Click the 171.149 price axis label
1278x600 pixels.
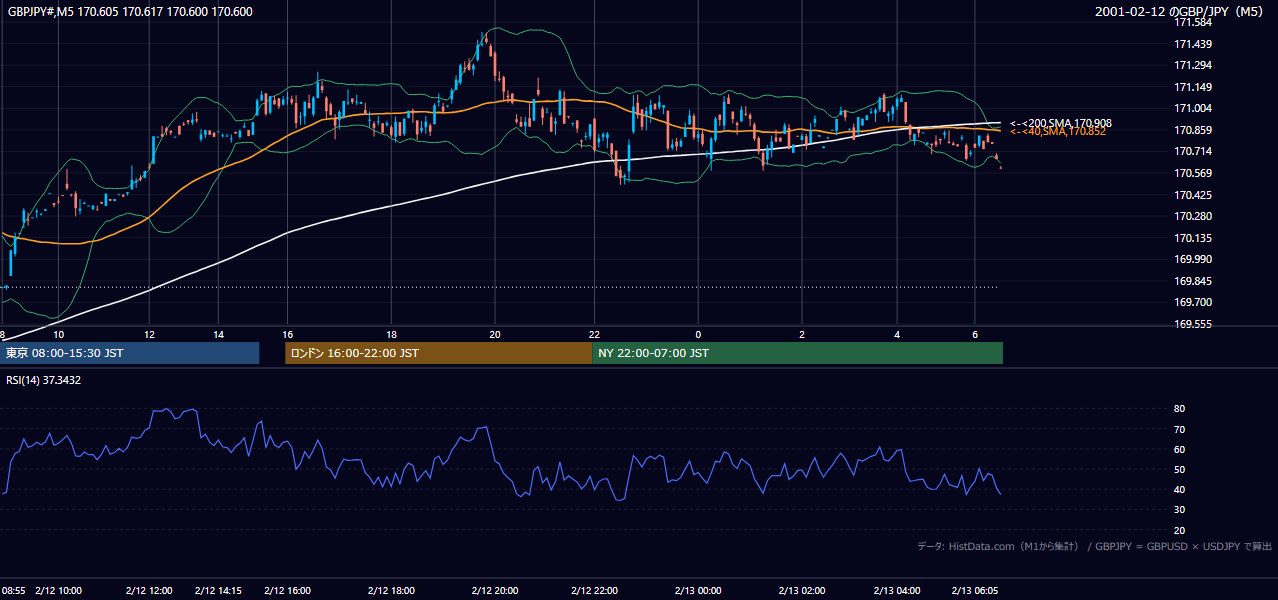pyautogui.click(x=1192, y=87)
